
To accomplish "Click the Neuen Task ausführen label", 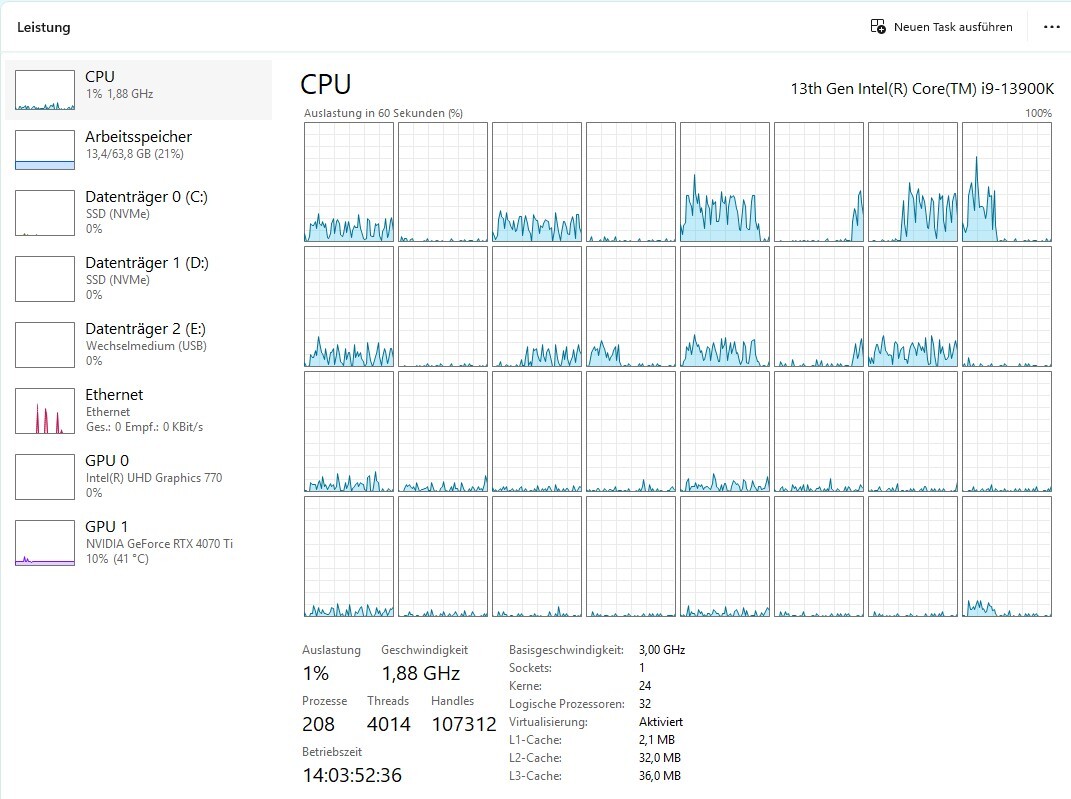I will (953, 27).
